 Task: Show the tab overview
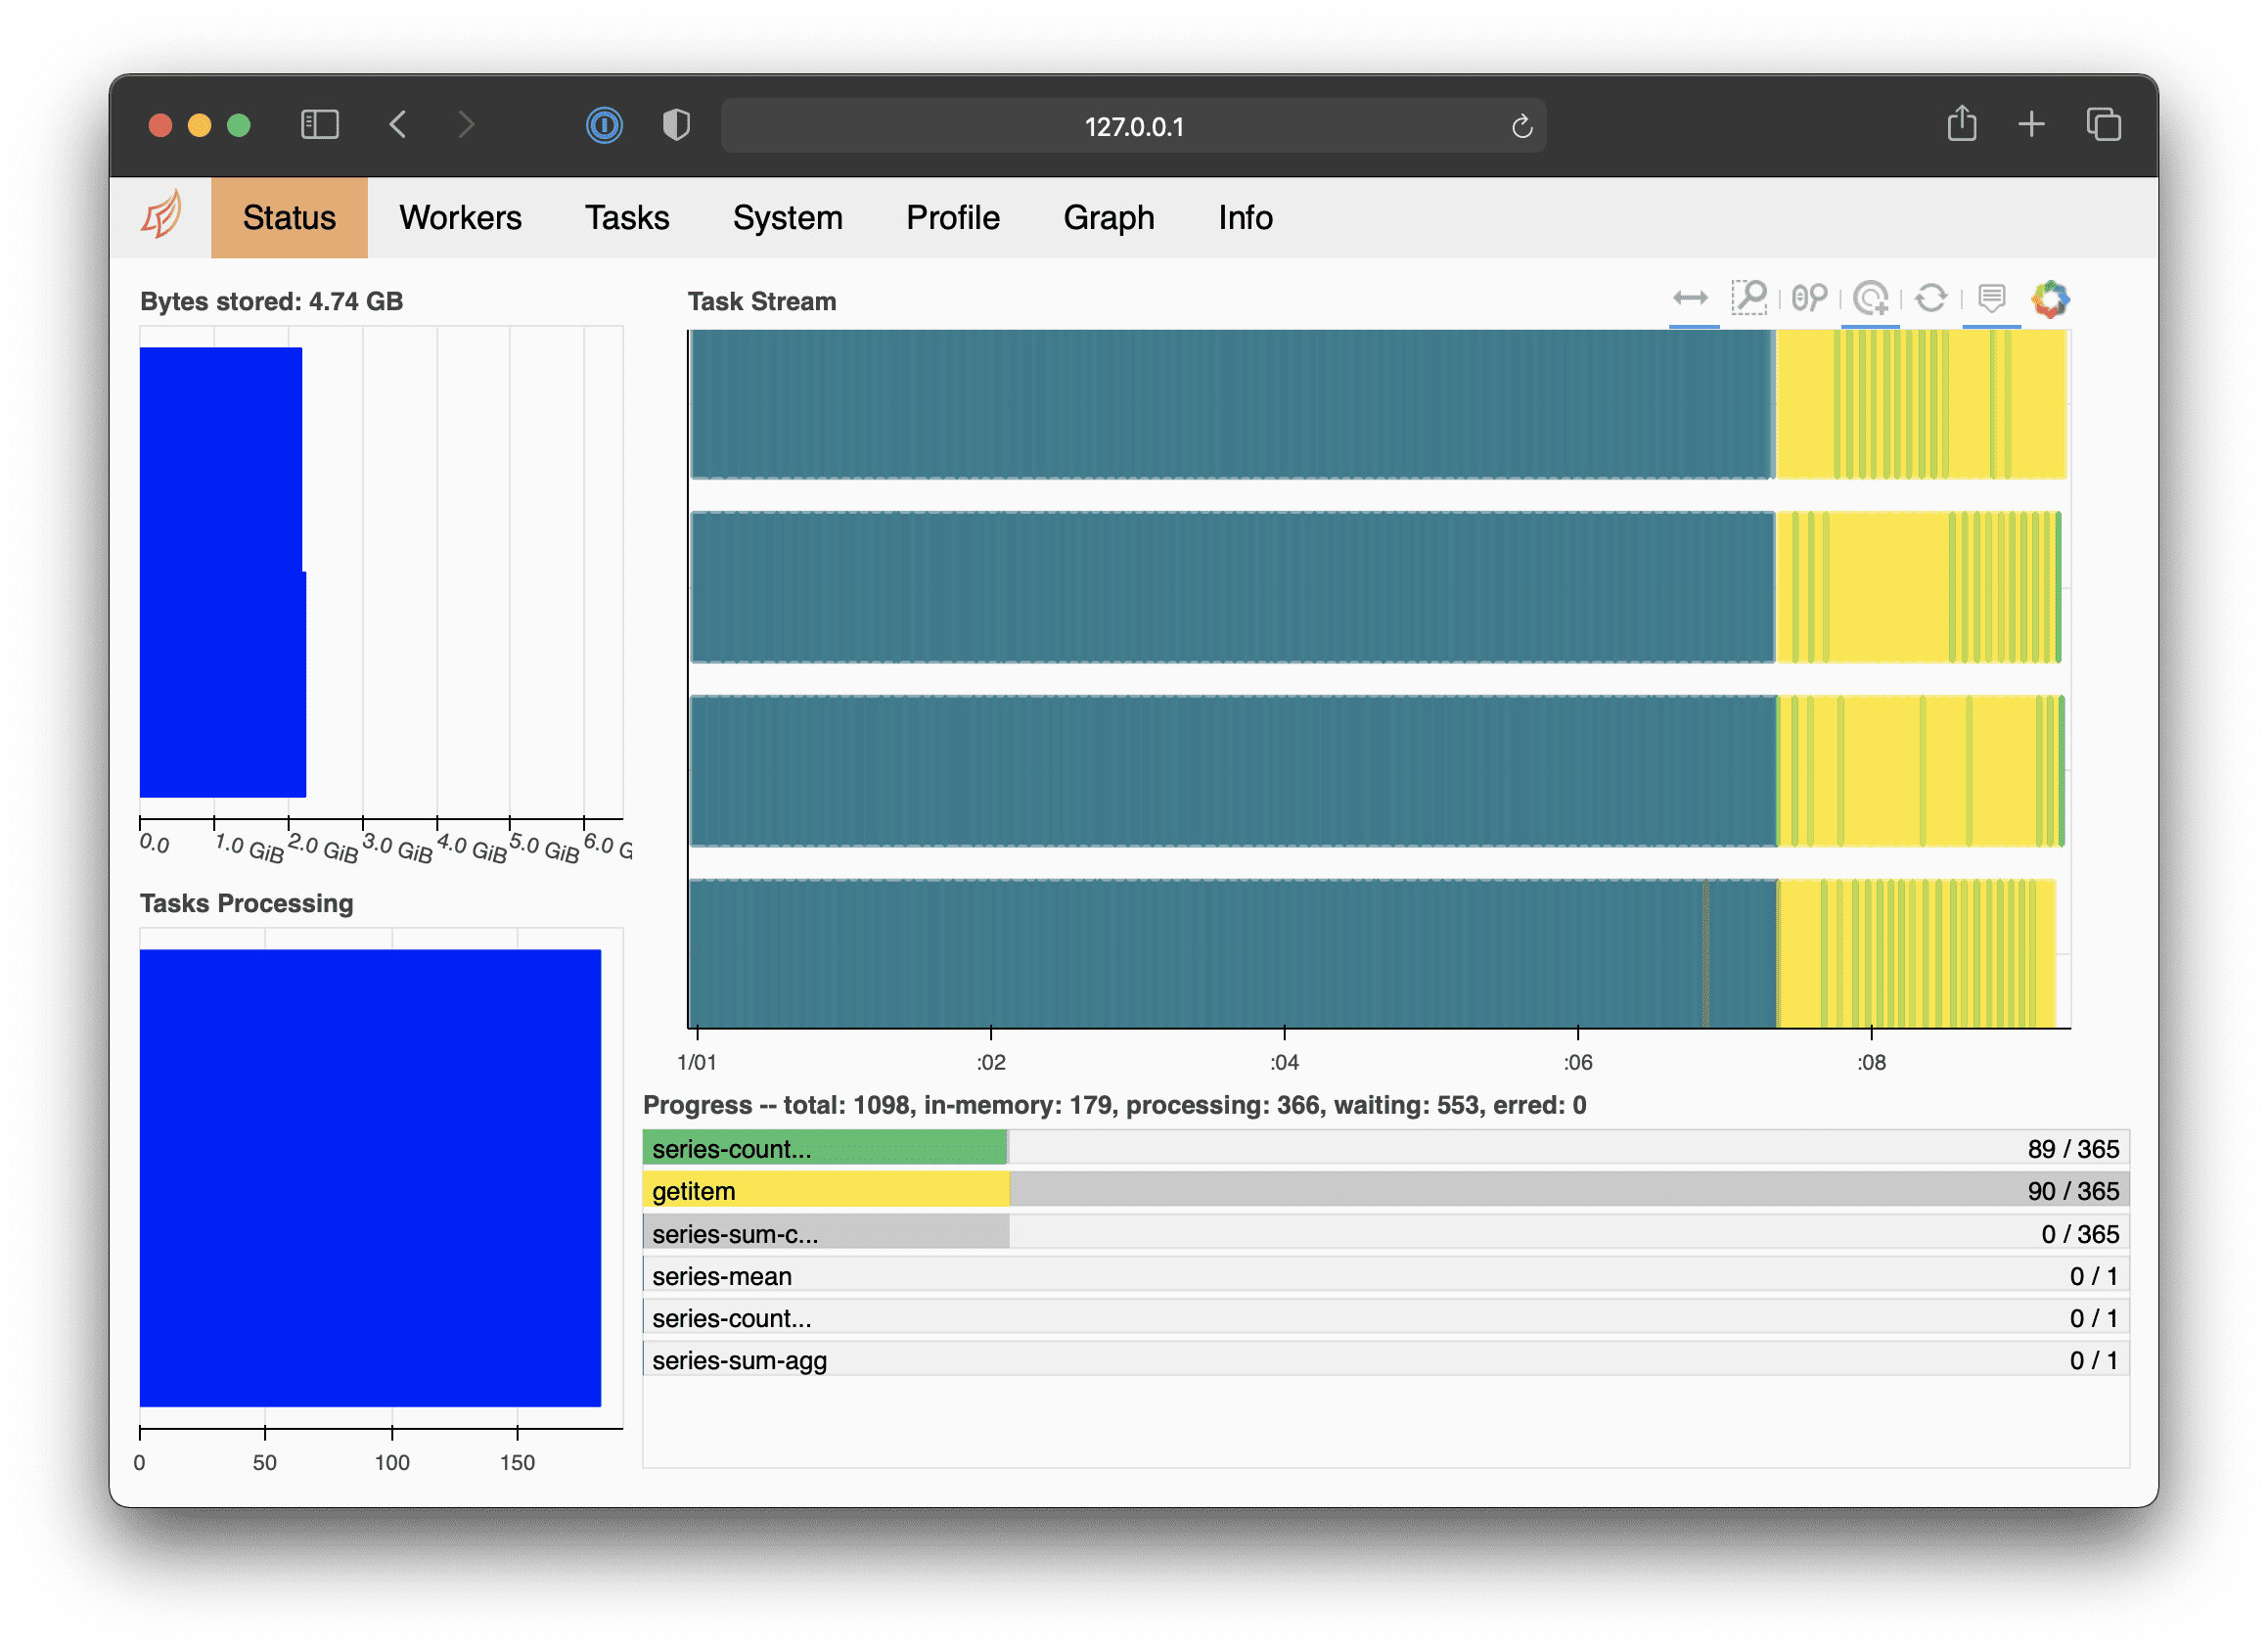tap(2105, 125)
